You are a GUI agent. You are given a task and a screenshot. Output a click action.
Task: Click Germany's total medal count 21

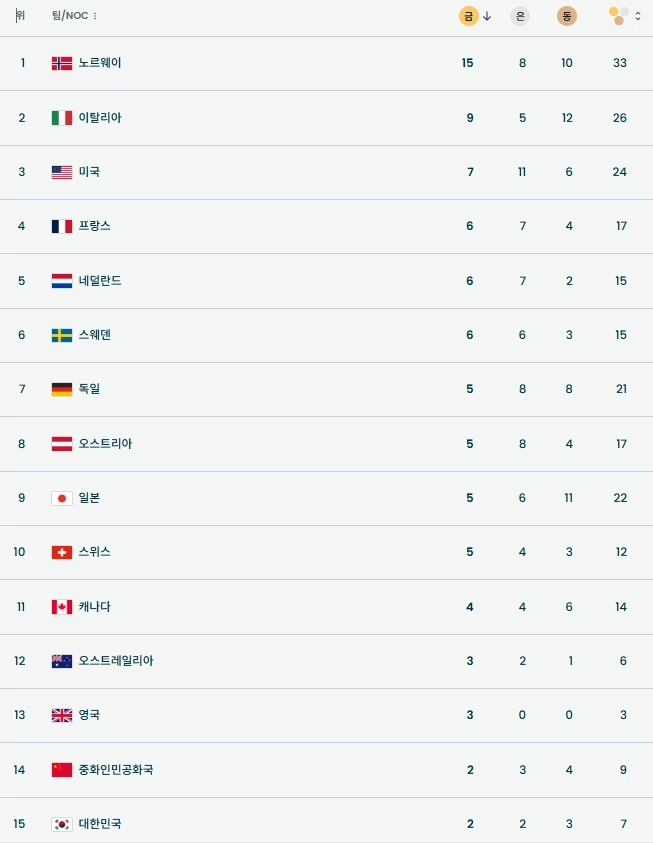(620, 389)
